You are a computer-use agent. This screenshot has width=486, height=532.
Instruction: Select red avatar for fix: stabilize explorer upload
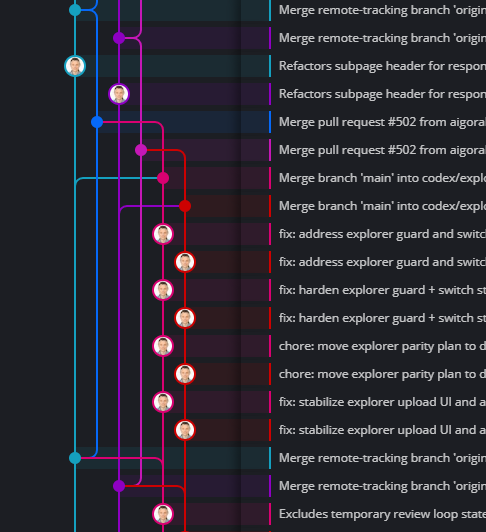pos(185,430)
